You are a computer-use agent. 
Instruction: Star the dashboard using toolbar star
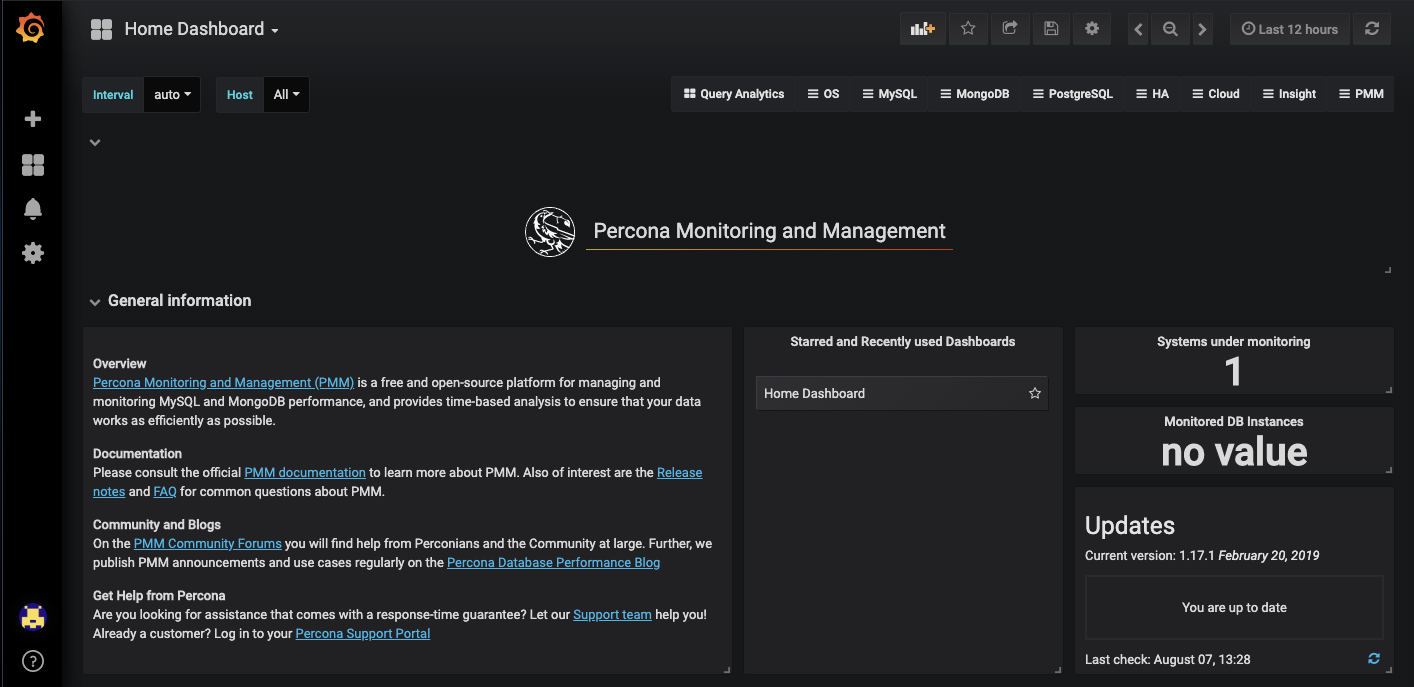tap(968, 29)
